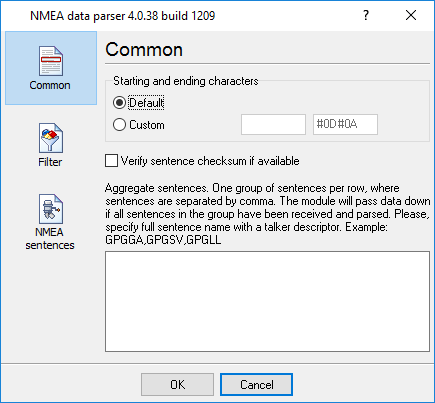The height and width of the screenshot is (403, 435).
Task: Select the Default radio button
Action: pos(119,103)
